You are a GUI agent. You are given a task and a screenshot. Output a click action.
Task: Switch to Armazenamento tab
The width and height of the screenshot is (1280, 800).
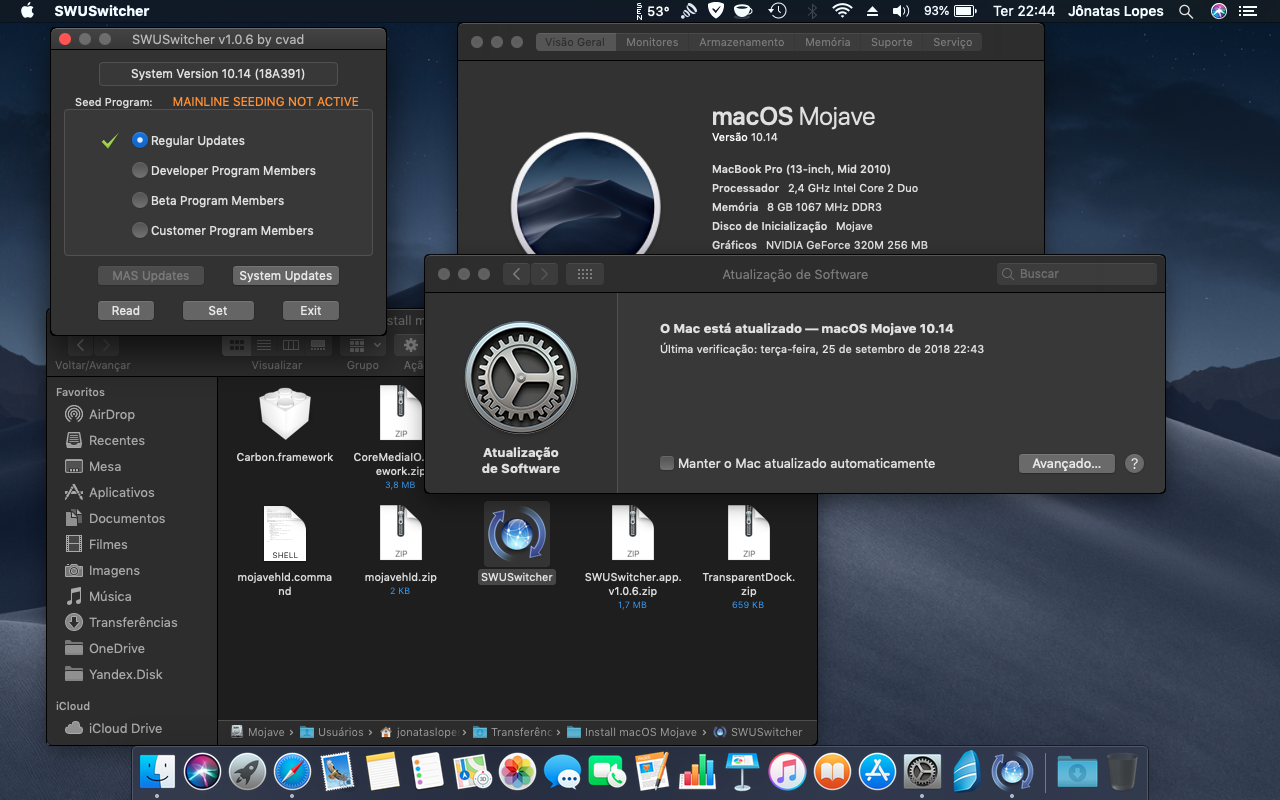tap(741, 42)
